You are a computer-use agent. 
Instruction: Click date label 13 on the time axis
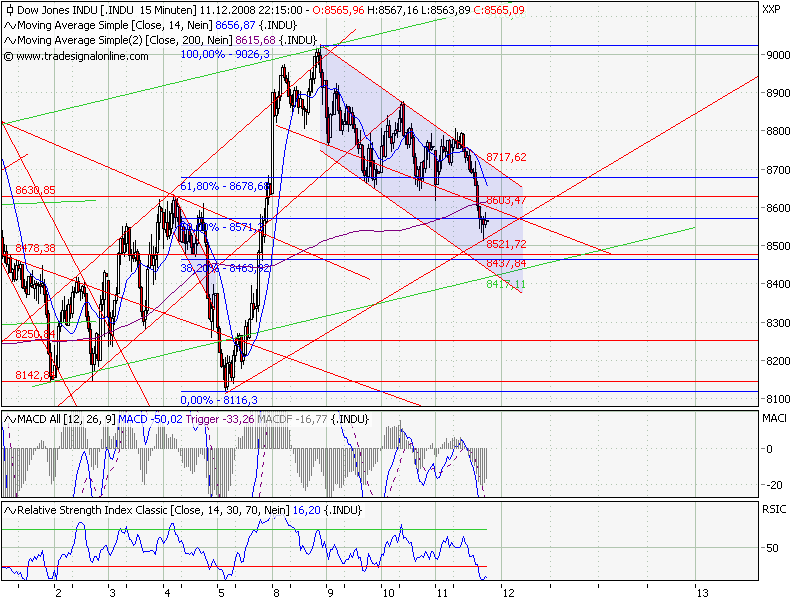pyautogui.click(x=703, y=593)
